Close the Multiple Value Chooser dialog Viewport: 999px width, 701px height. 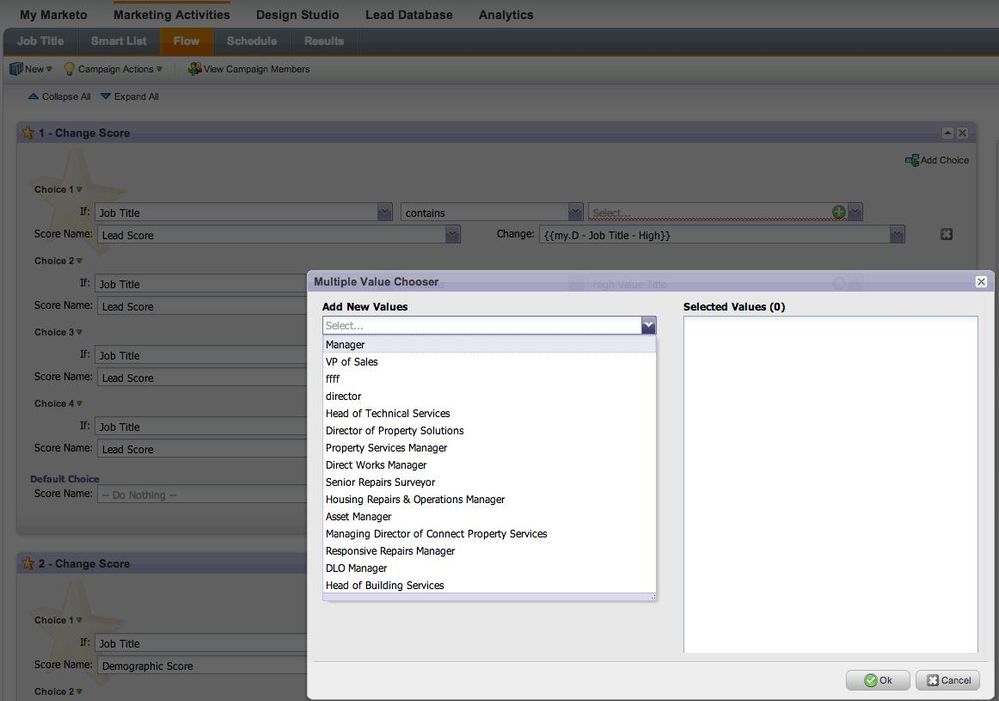click(x=981, y=282)
